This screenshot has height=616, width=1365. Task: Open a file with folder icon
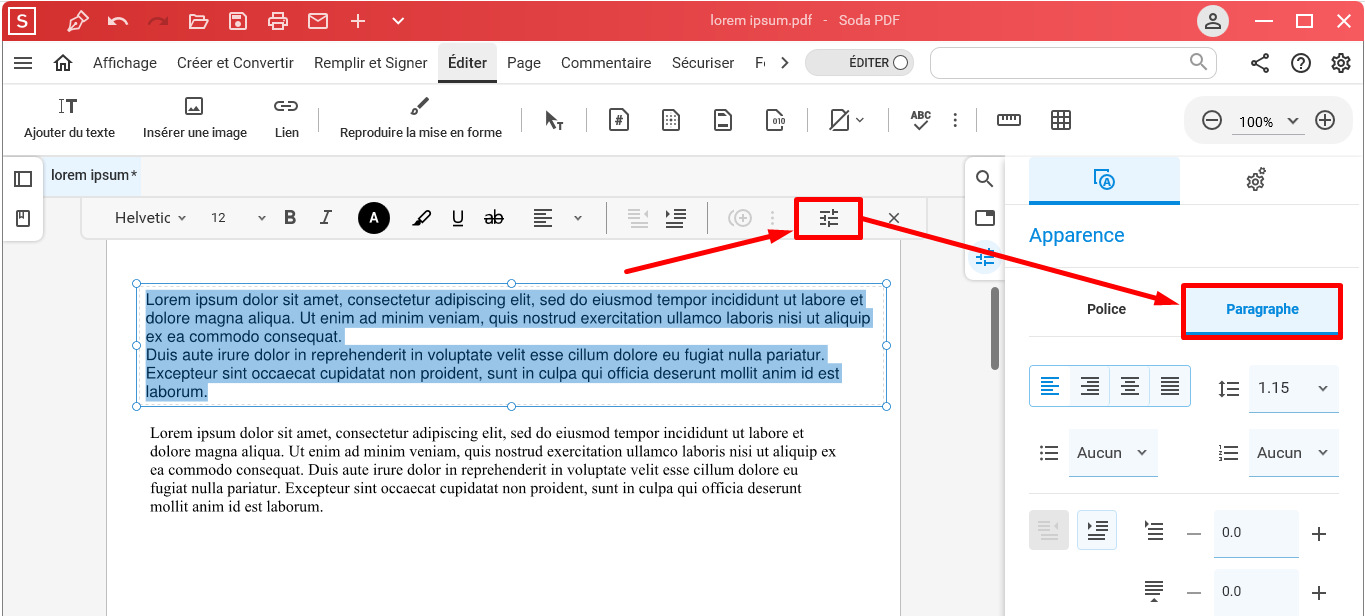pyautogui.click(x=198, y=21)
